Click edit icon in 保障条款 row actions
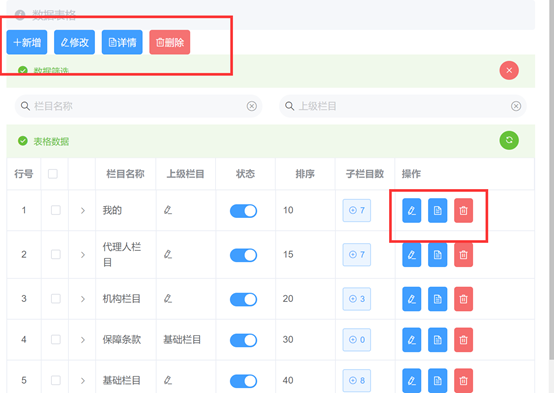Image resolution: width=554 pixels, height=393 pixels. 412,340
